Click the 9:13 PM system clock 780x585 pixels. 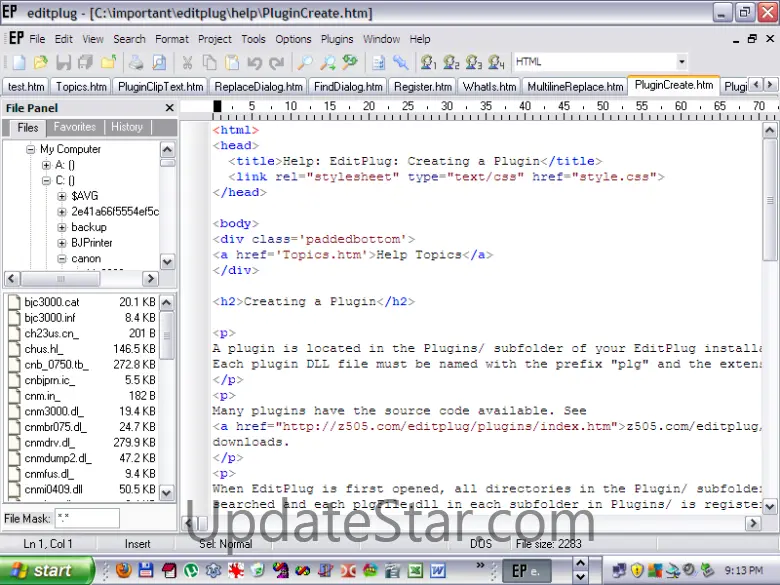(744, 570)
